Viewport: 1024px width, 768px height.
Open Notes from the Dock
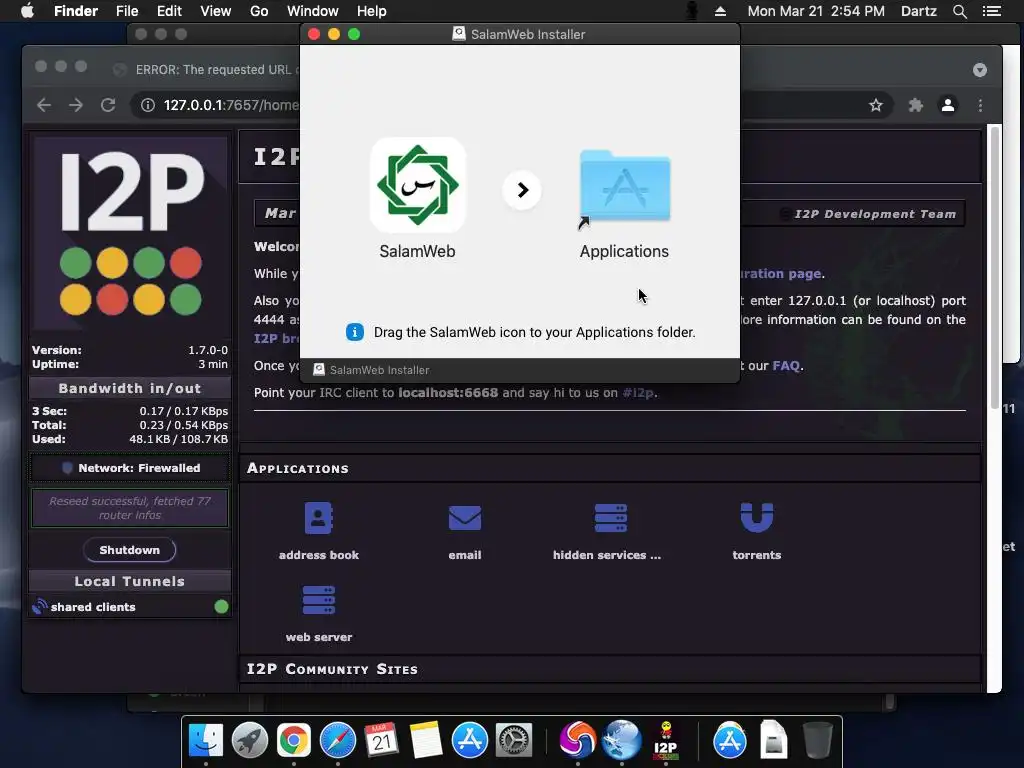pos(426,740)
